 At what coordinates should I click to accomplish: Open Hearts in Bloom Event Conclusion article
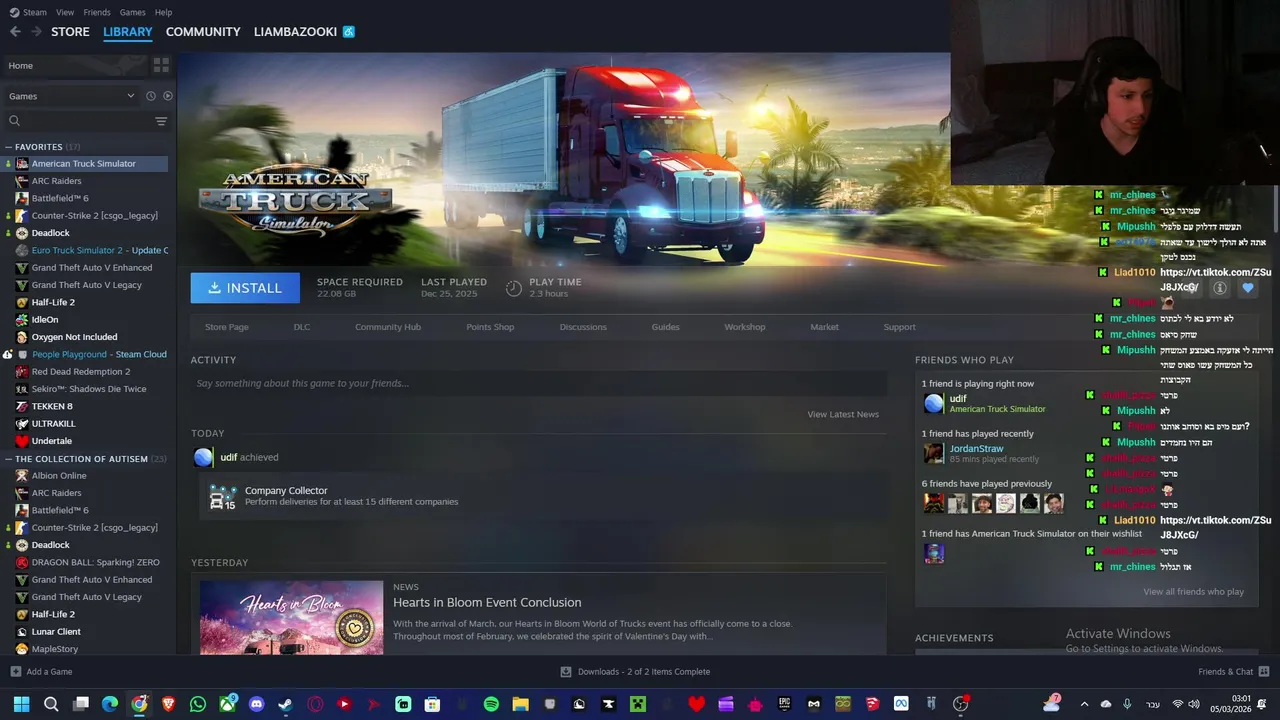(487, 602)
